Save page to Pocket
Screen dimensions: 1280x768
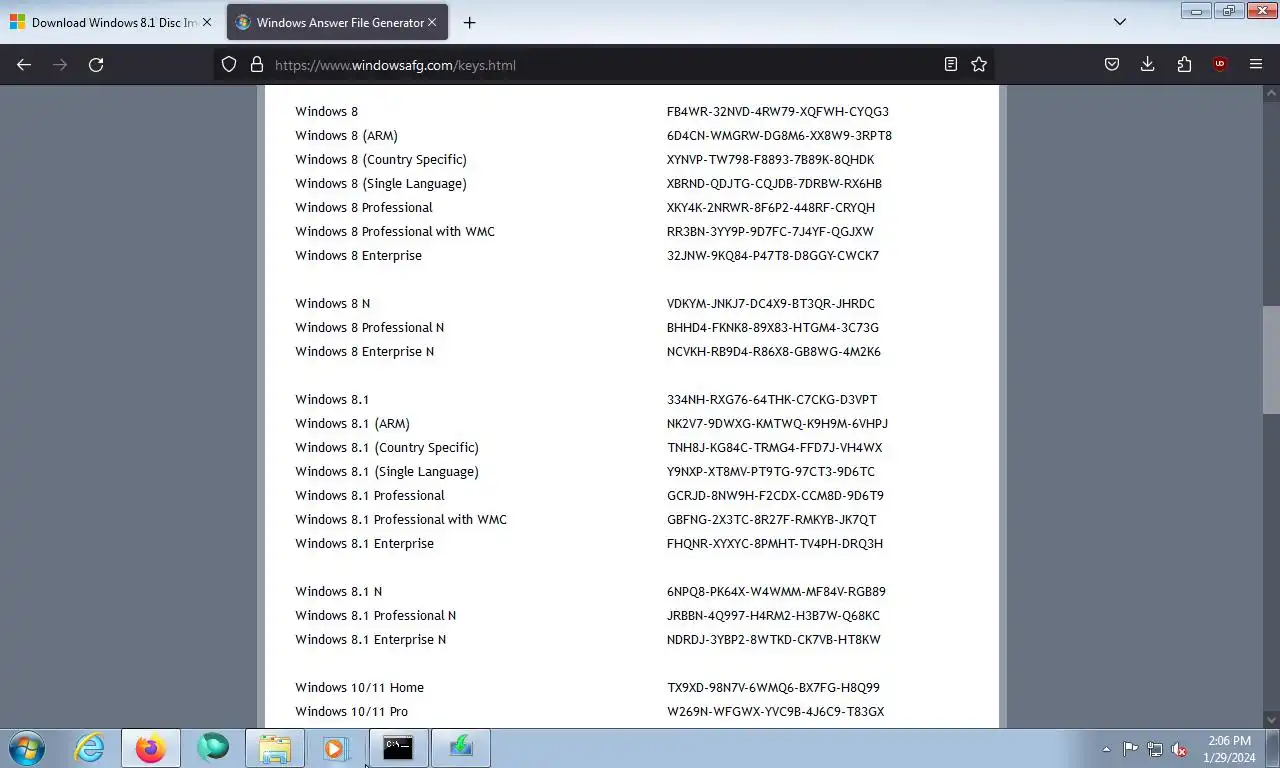pyautogui.click(x=1112, y=64)
